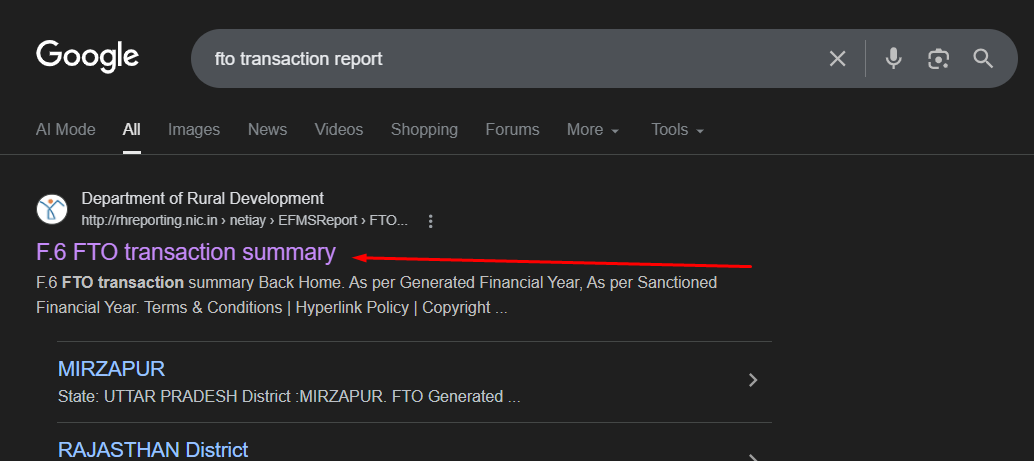Open the Tools dropdown
The height and width of the screenshot is (461, 1034).
coord(677,130)
